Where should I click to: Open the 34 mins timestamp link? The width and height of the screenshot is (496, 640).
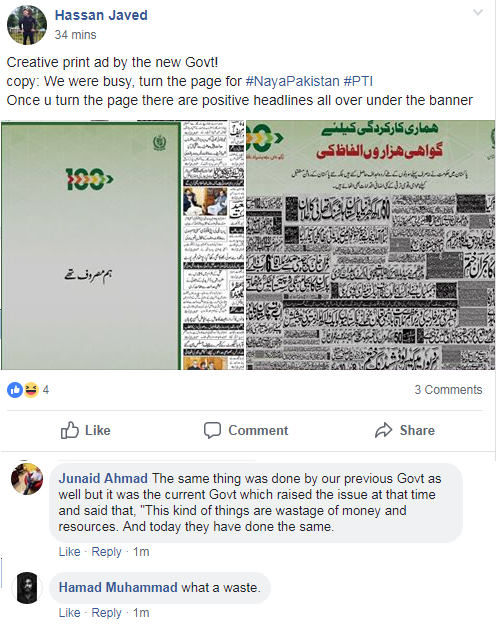pyautogui.click(x=76, y=35)
